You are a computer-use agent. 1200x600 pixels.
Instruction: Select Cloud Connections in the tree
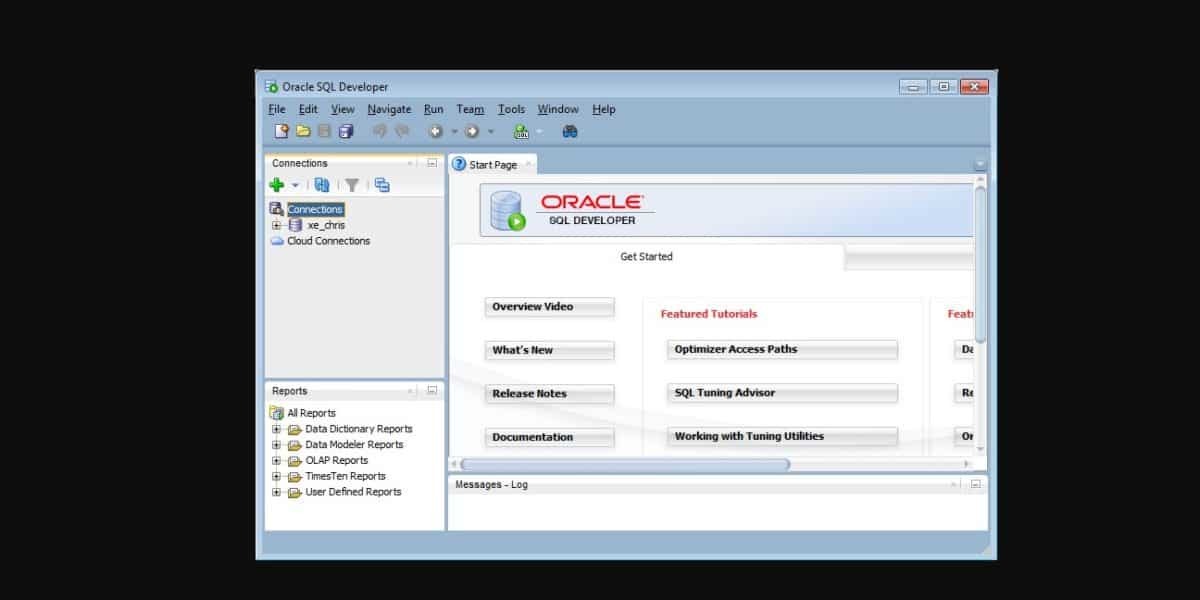click(328, 241)
